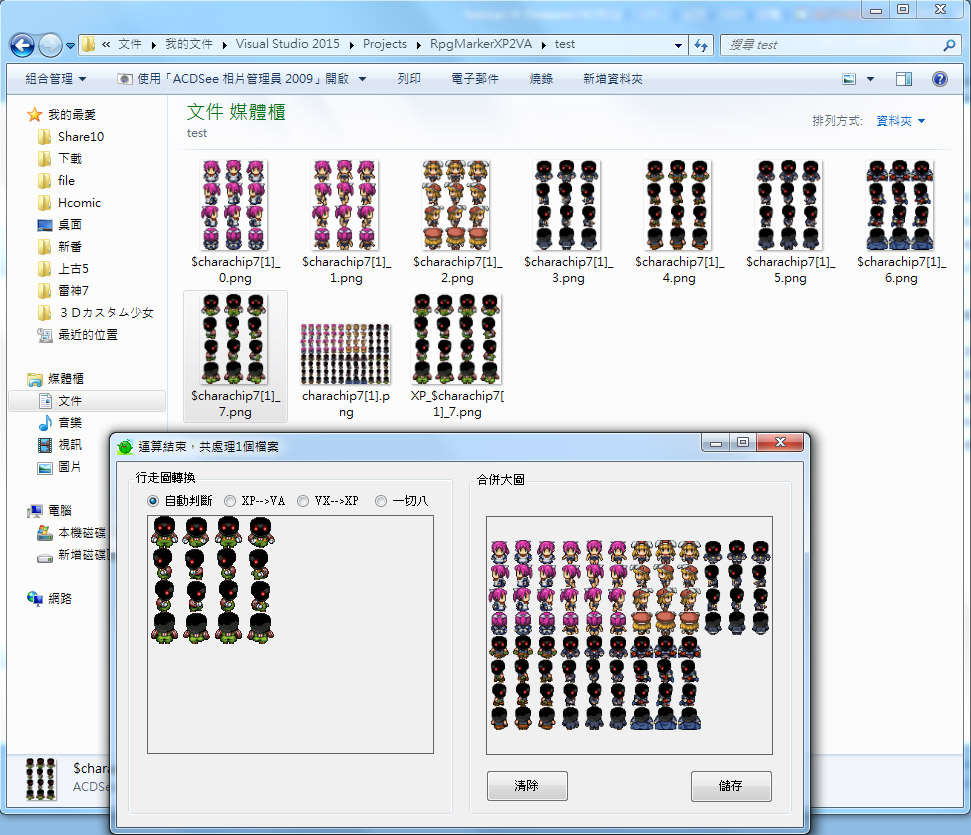Expand the ACDSee open-with dropdown arrow
The image size is (971, 835).
(362, 79)
